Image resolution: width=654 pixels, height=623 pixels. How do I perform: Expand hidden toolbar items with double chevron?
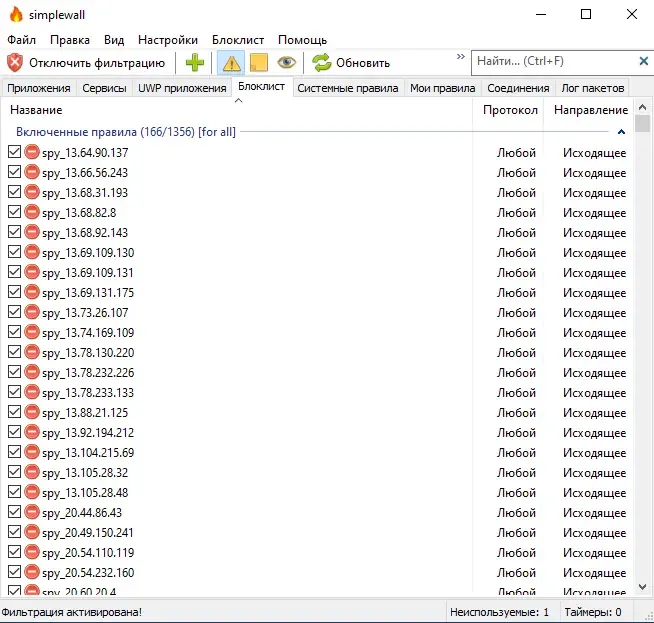pyautogui.click(x=460, y=56)
